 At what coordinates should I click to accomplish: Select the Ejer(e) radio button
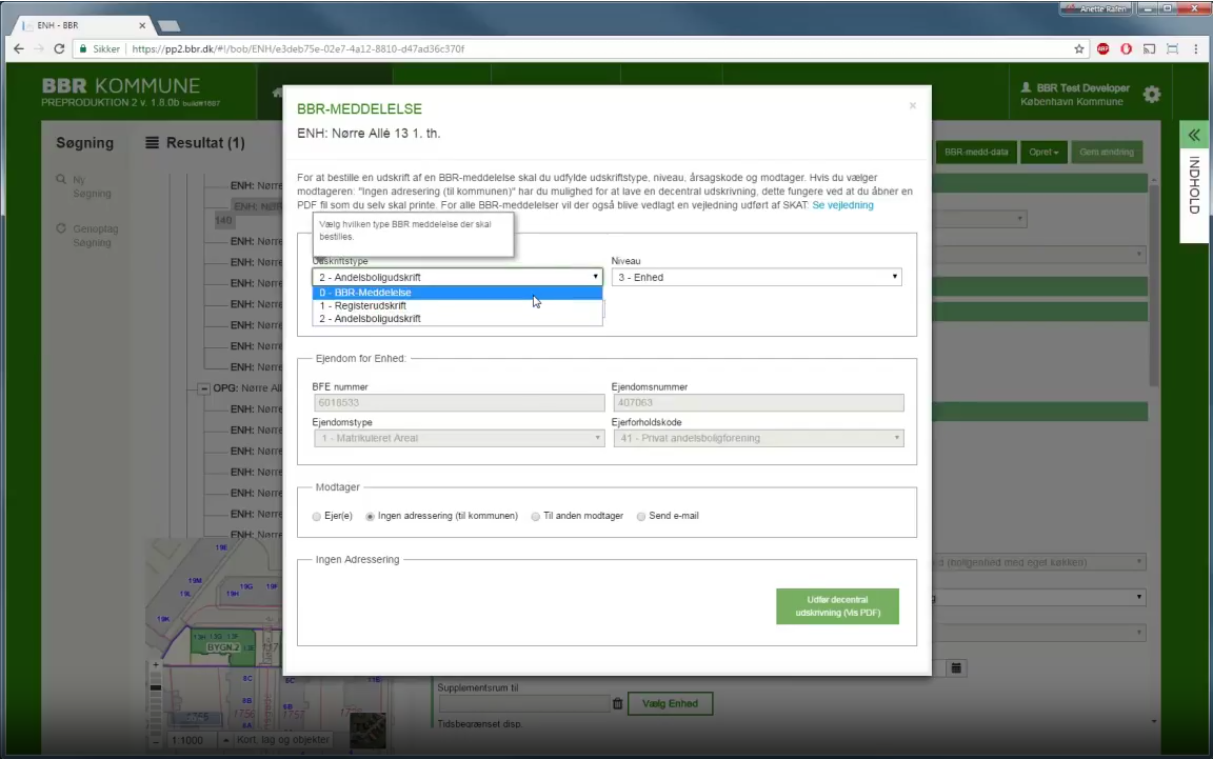pyautogui.click(x=317, y=517)
